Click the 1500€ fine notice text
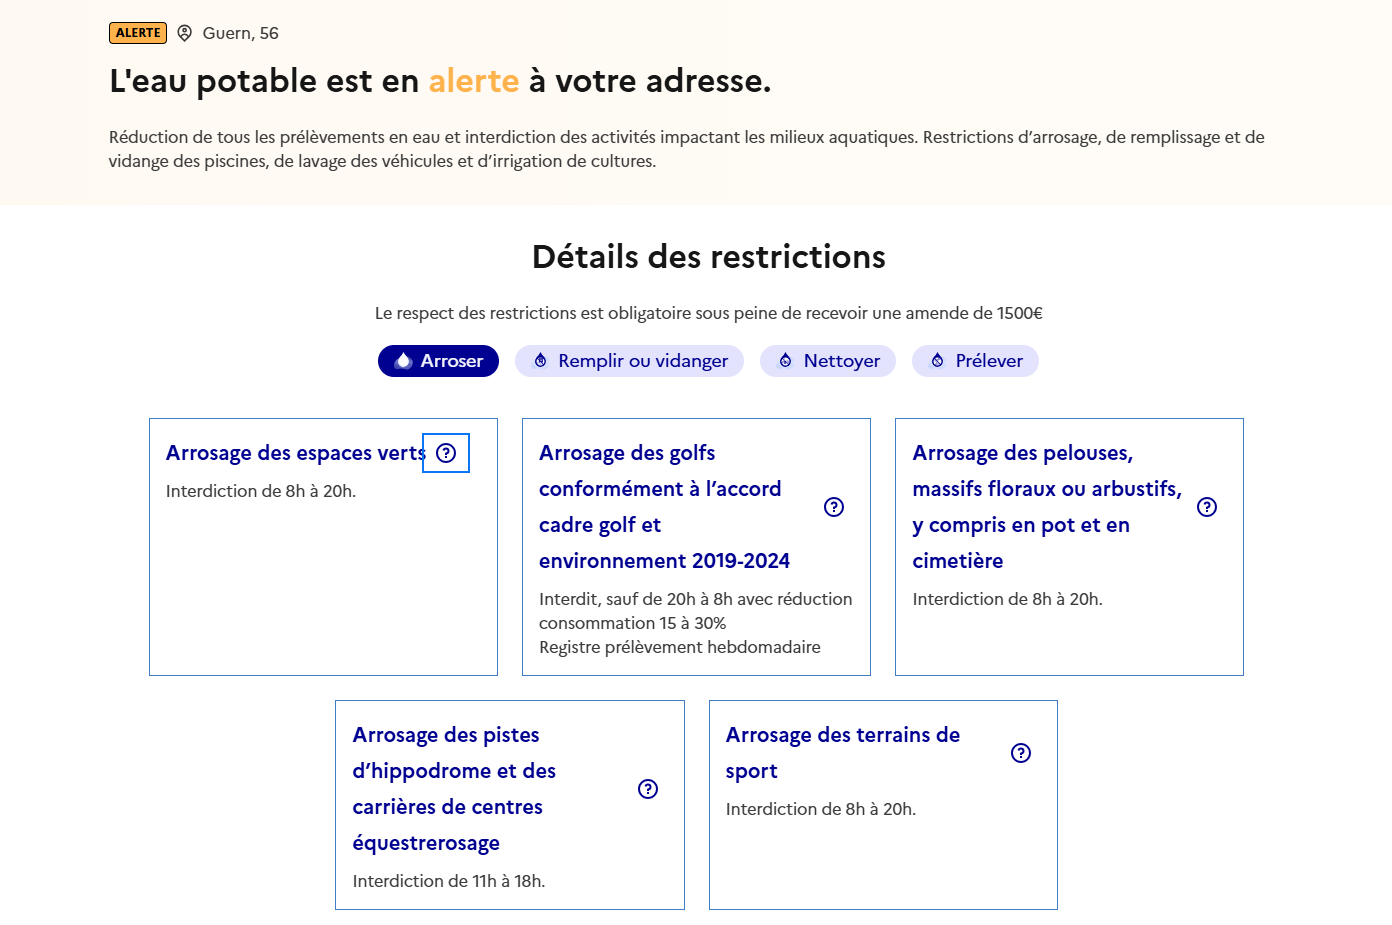The image size is (1392, 925). pos(709,313)
